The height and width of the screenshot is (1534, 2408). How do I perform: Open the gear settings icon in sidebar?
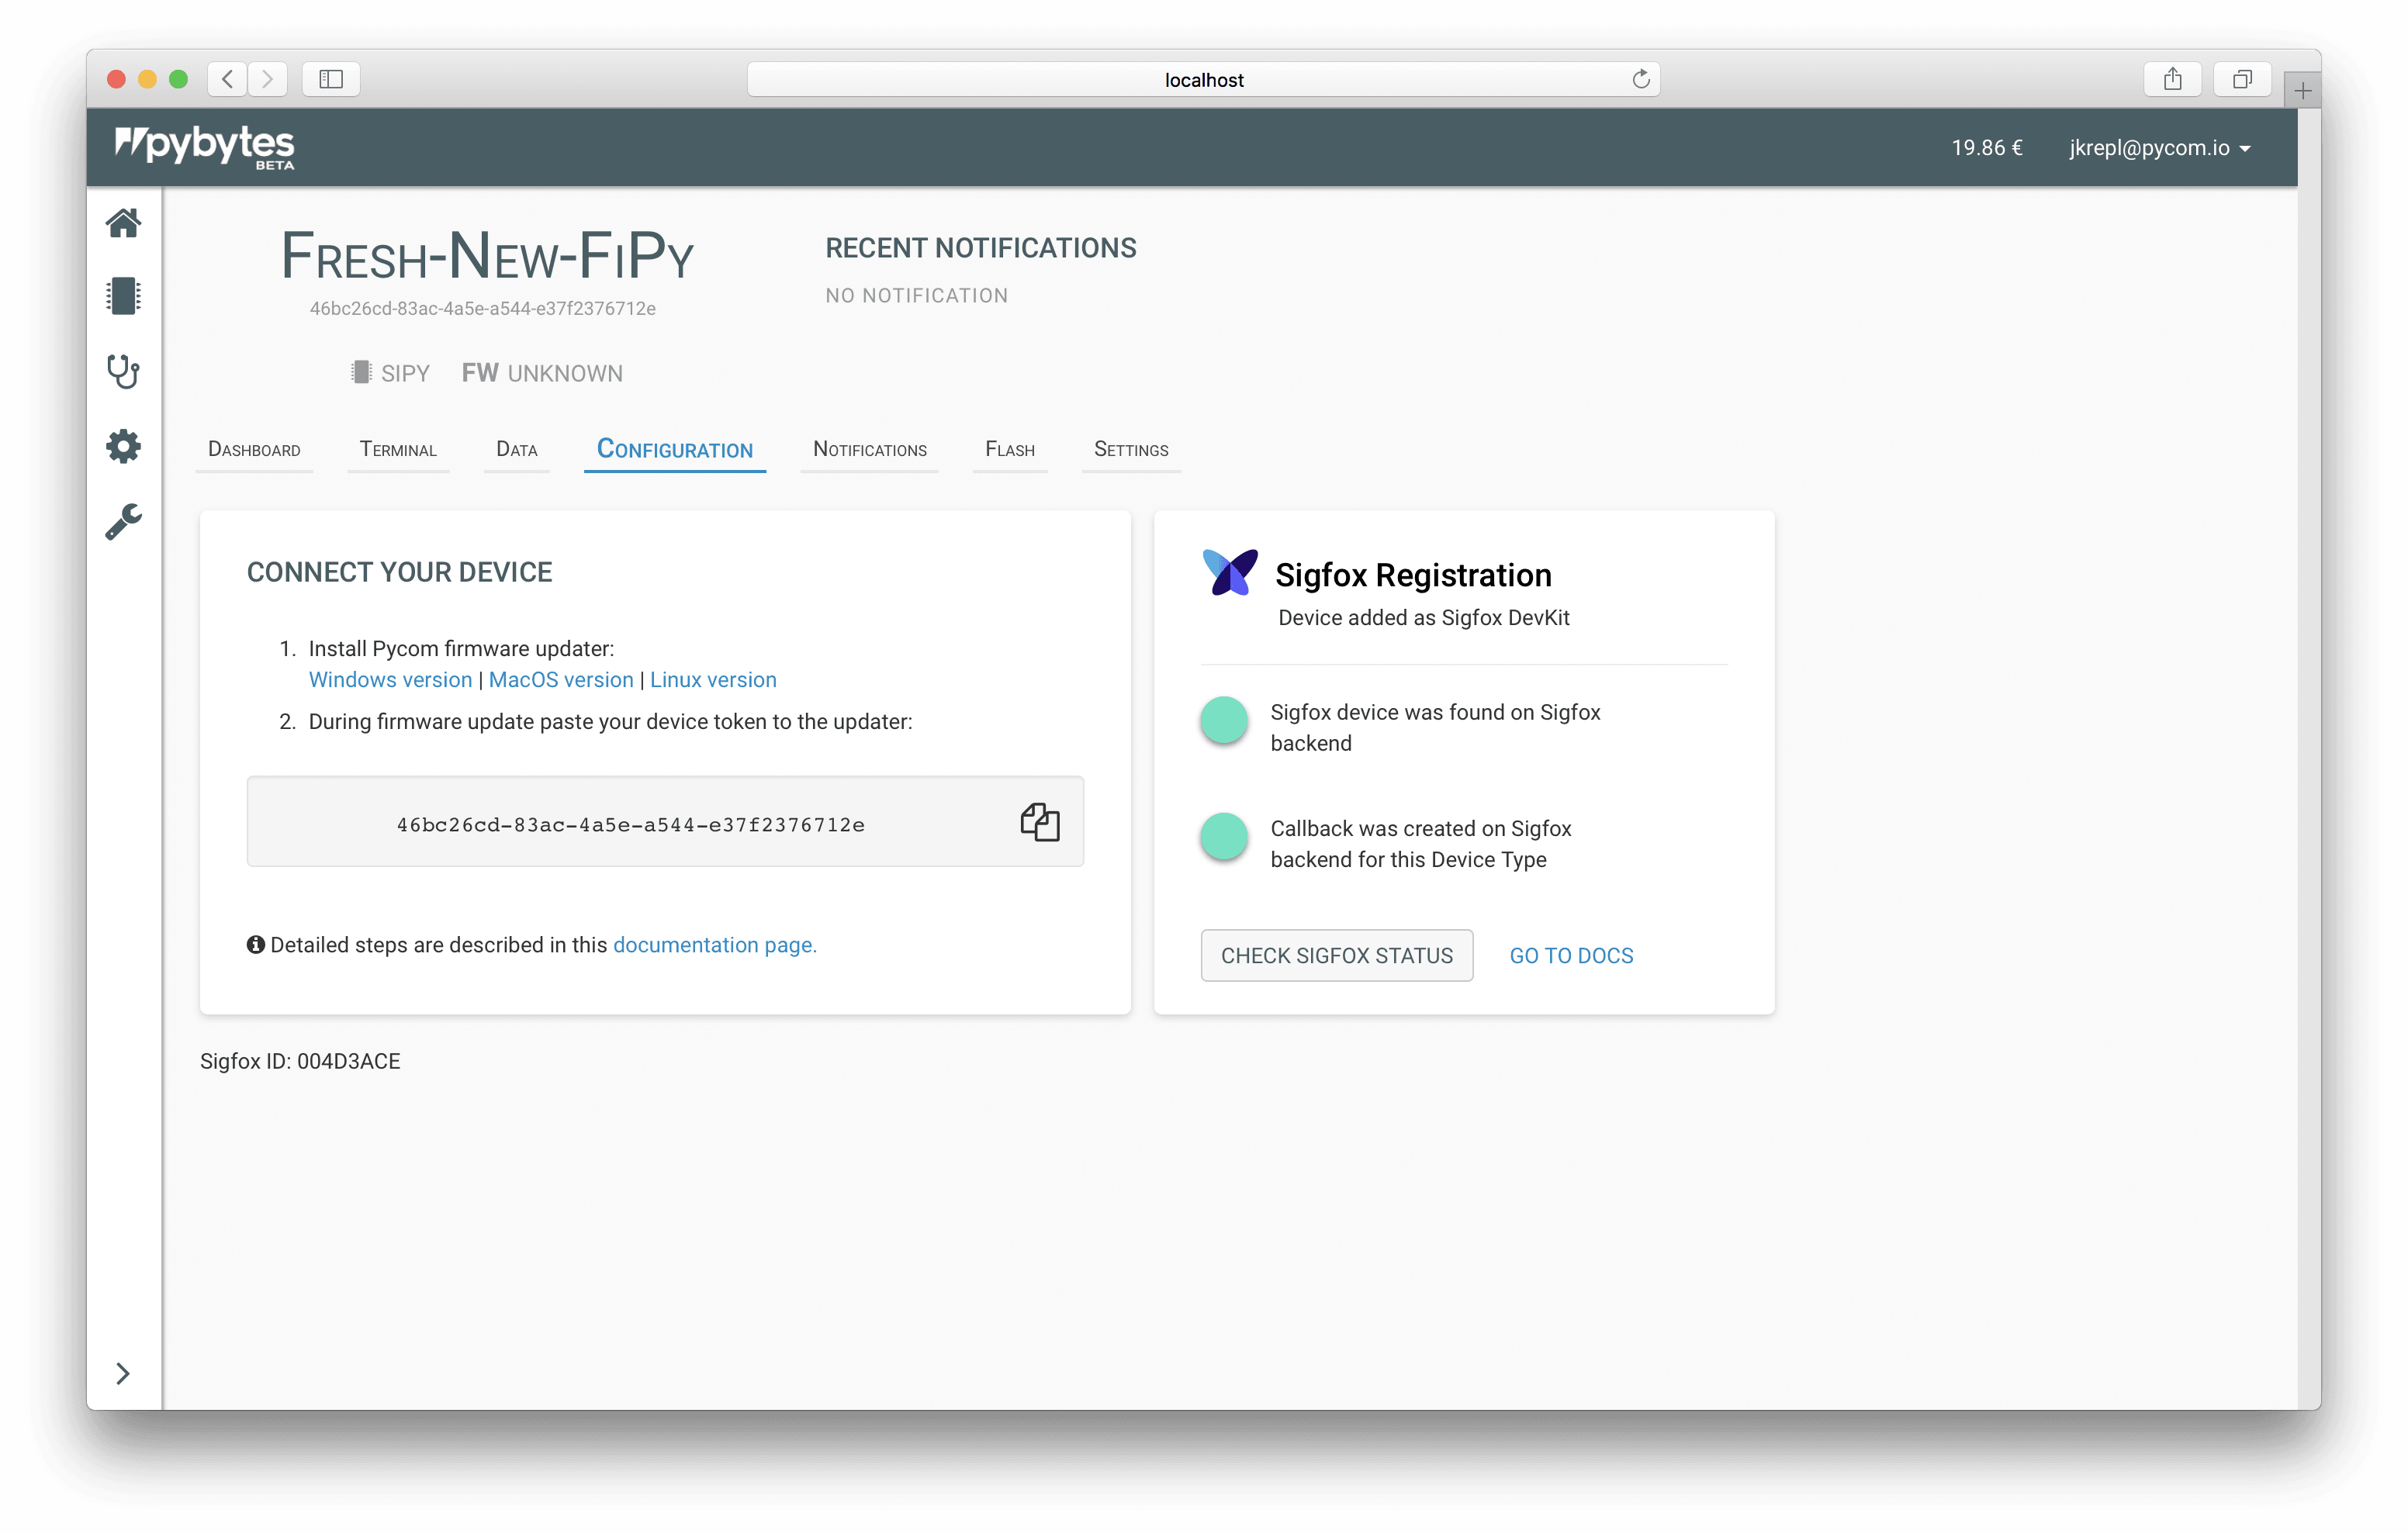coord(123,446)
